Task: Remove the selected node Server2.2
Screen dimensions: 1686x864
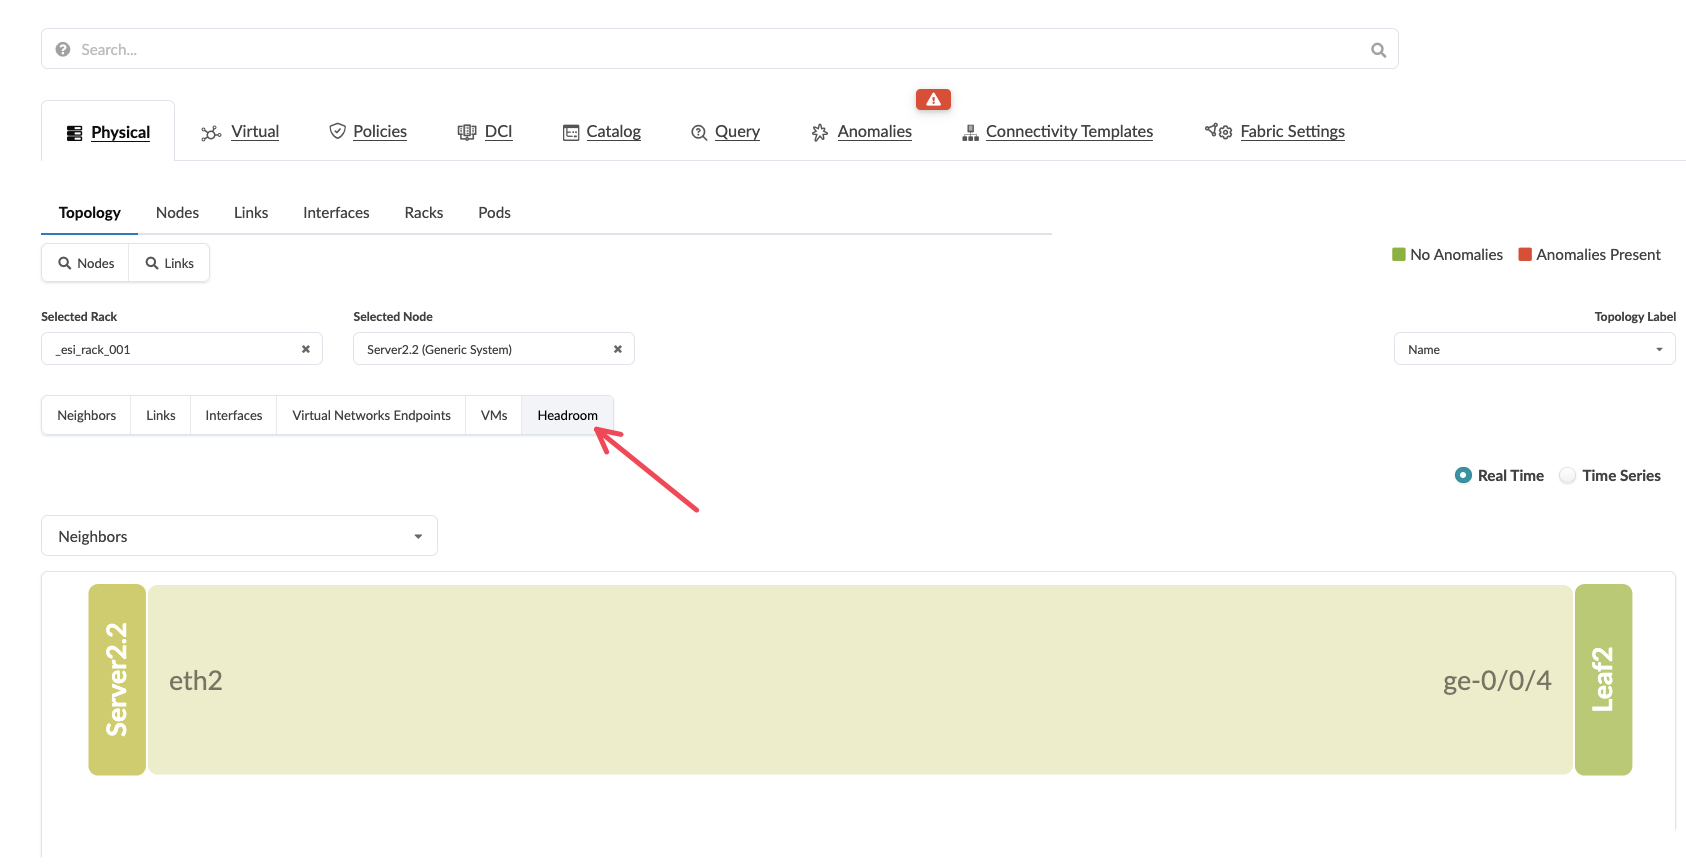Action: tap(617, 349)
